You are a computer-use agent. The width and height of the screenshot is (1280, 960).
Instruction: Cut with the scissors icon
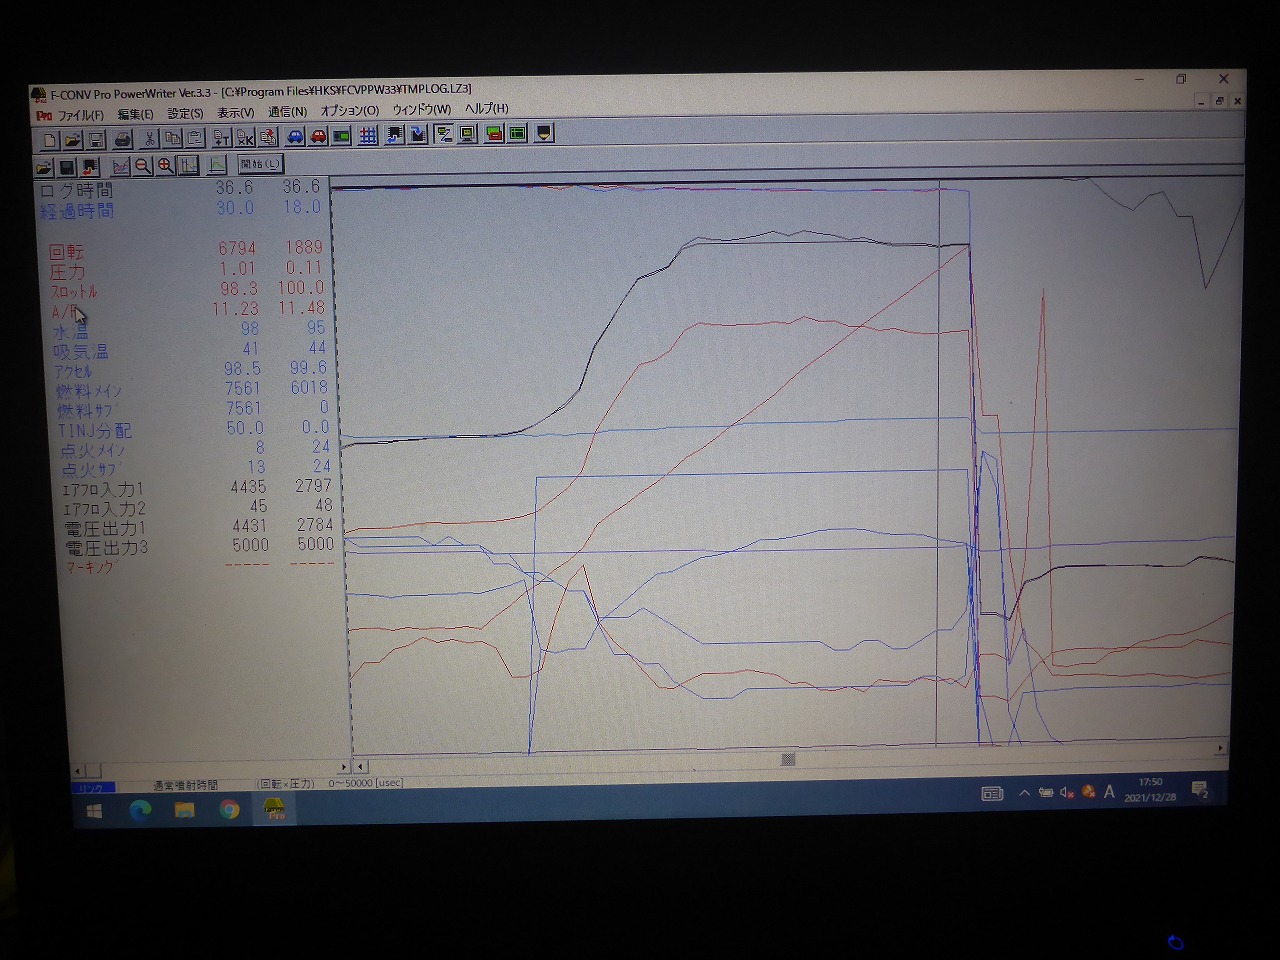click(x=150, y=139)
